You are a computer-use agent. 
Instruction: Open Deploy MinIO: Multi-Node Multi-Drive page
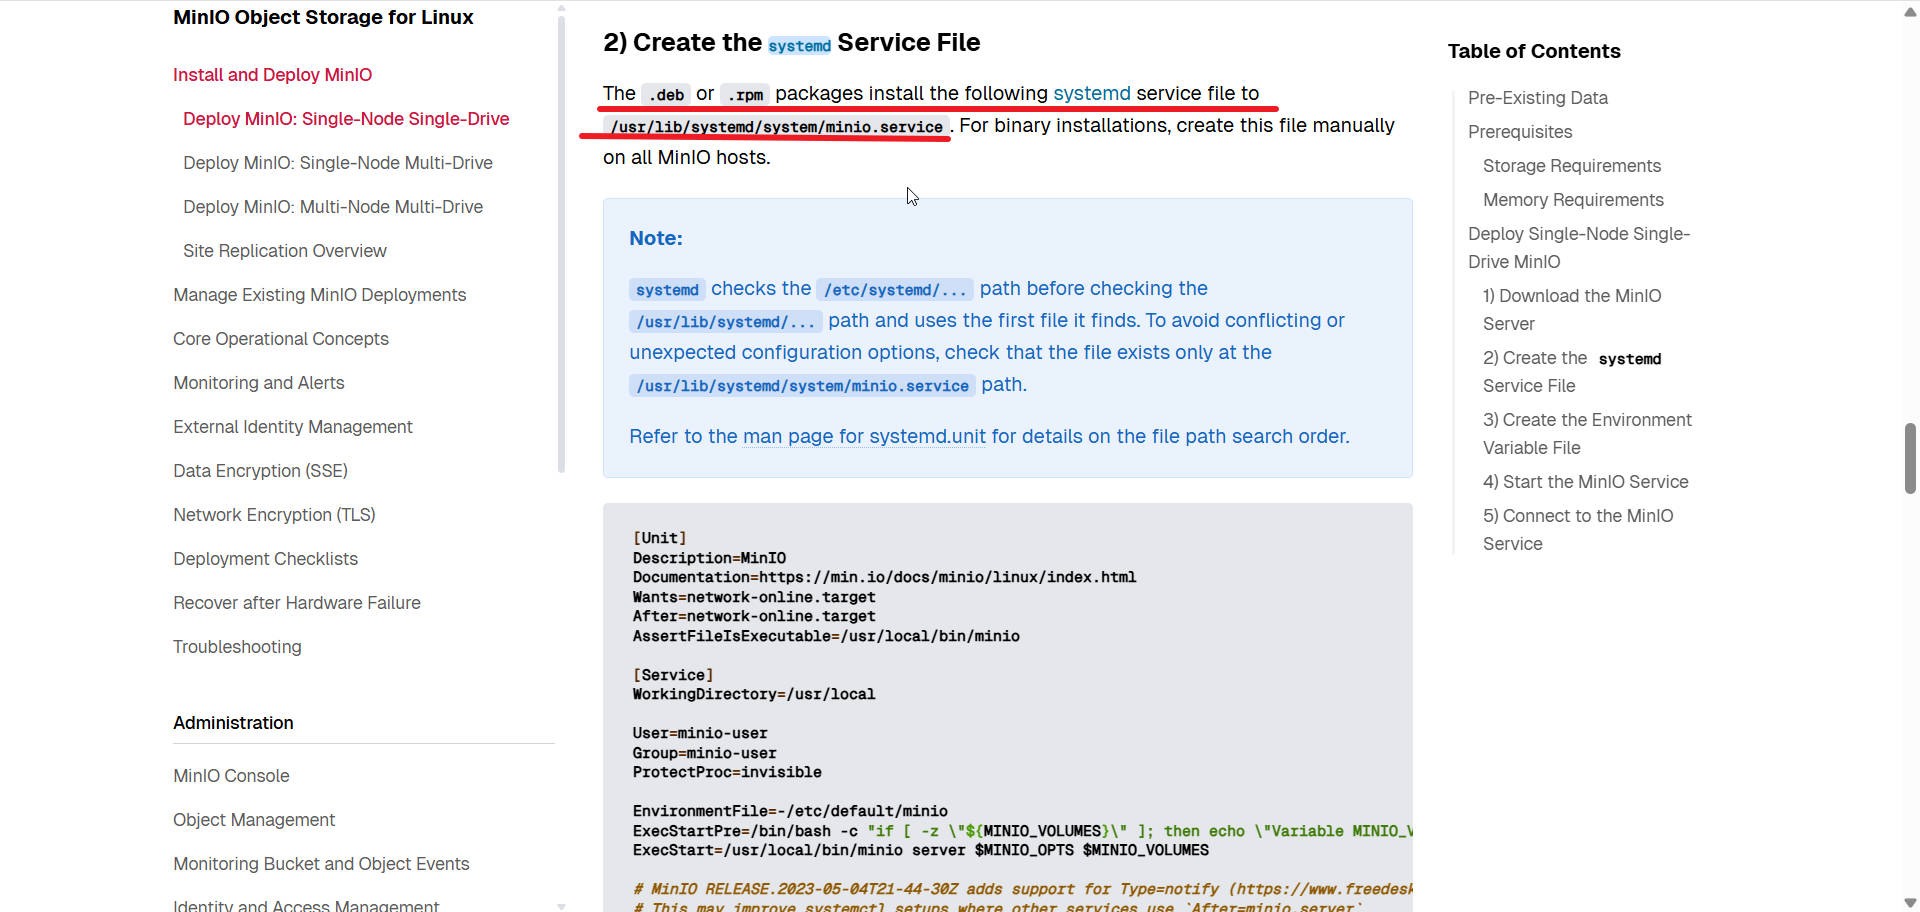pos(333,207)
